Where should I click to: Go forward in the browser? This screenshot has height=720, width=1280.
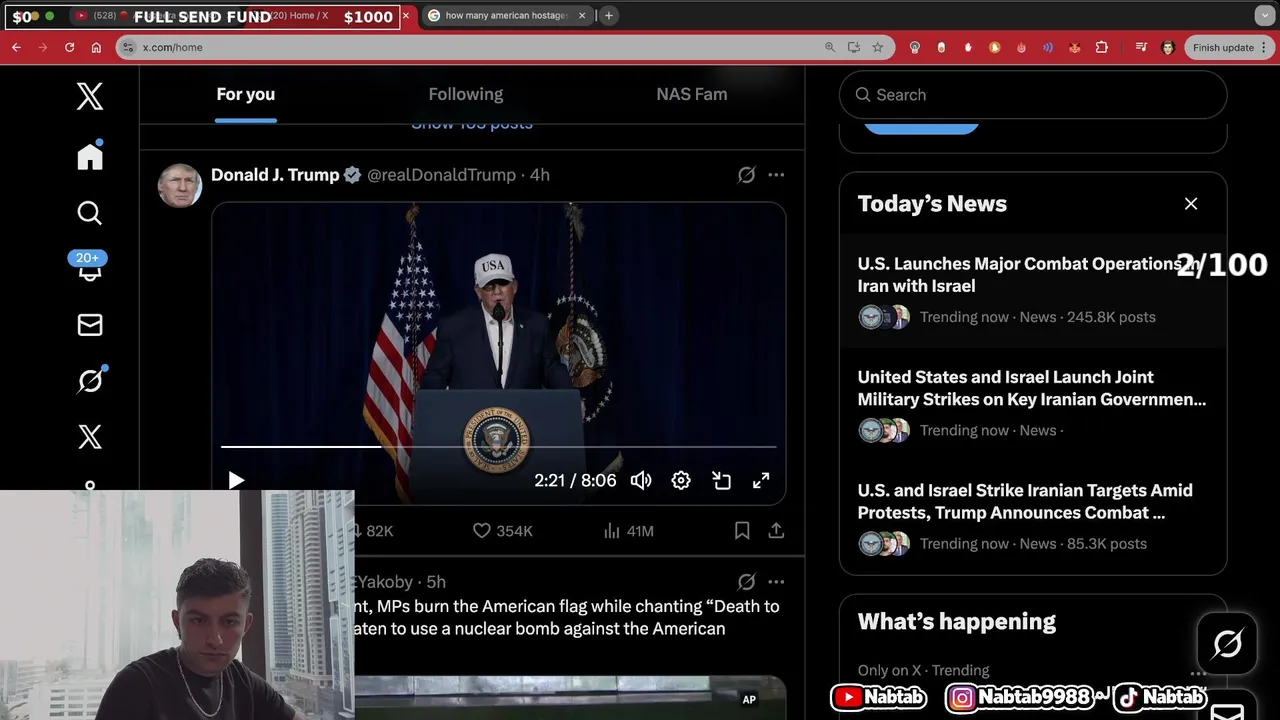point(42,47)
